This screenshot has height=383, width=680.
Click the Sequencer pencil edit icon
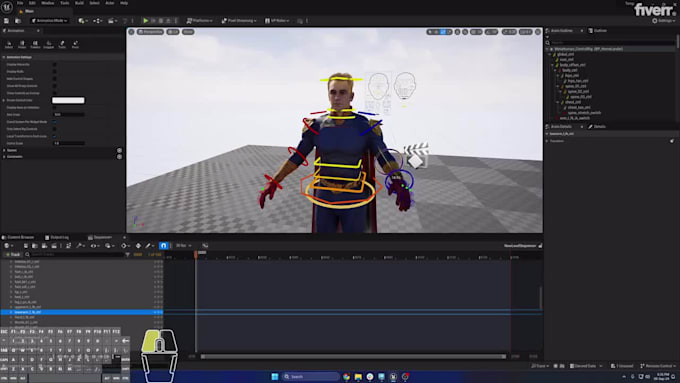point(149,246)
